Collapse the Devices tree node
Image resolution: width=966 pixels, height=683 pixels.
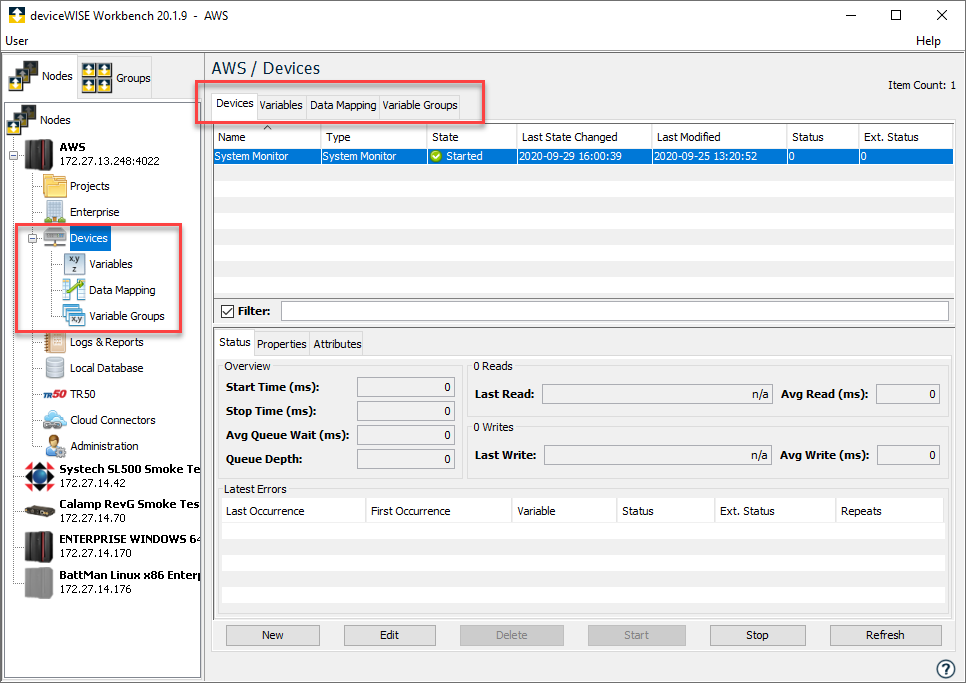click(32, 239)
